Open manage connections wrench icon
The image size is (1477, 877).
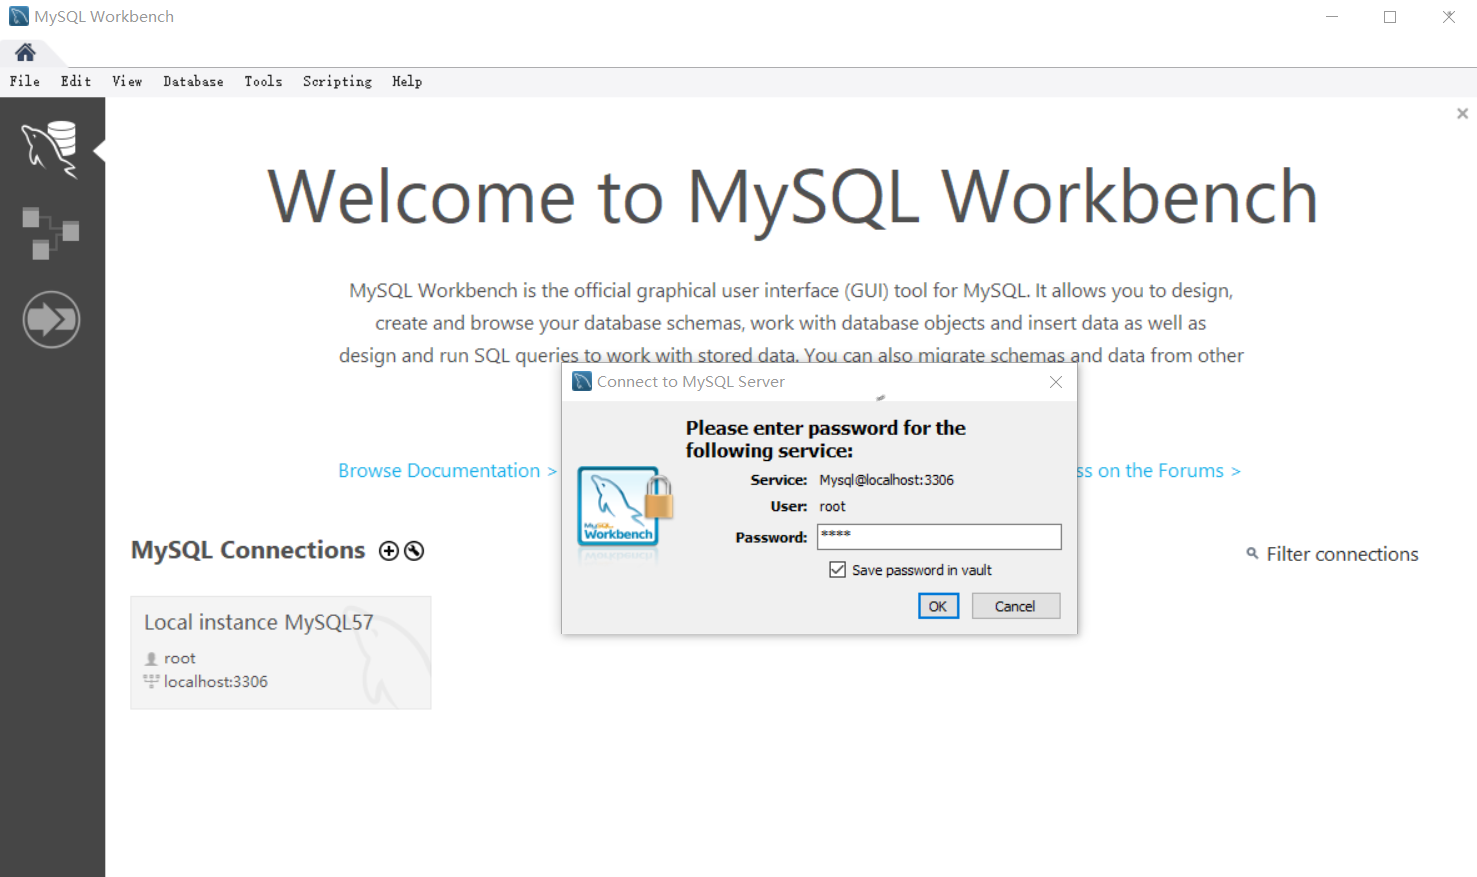(x=414, y=551)
